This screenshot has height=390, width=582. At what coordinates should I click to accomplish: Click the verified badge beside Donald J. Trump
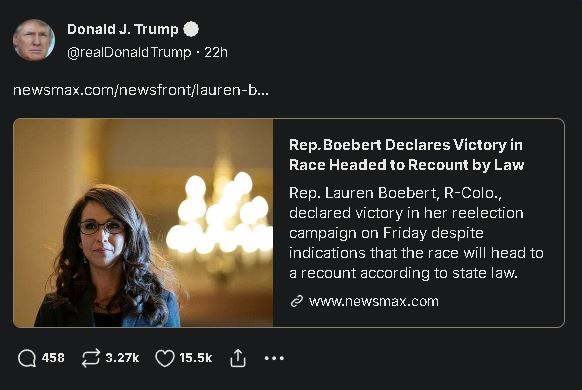[191, 29]
